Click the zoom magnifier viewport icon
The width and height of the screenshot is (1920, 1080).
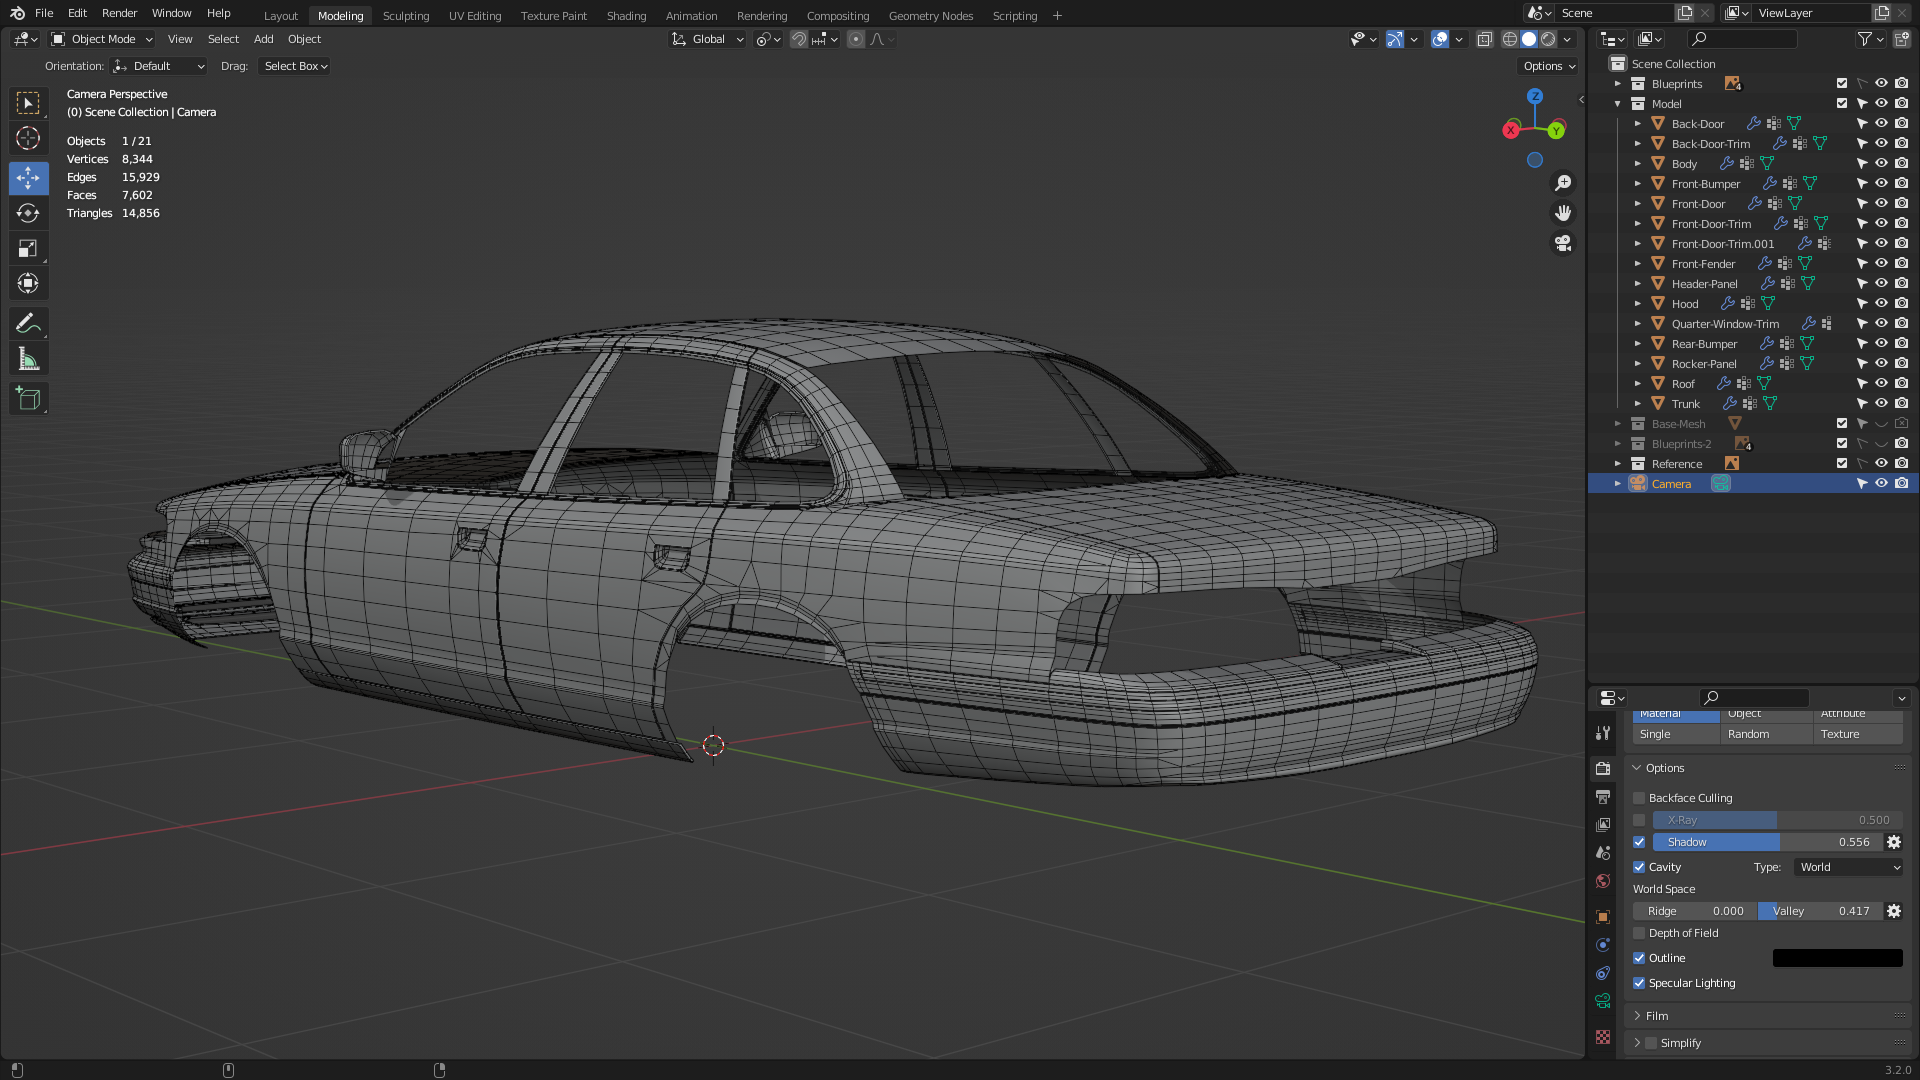point(1562,183)
